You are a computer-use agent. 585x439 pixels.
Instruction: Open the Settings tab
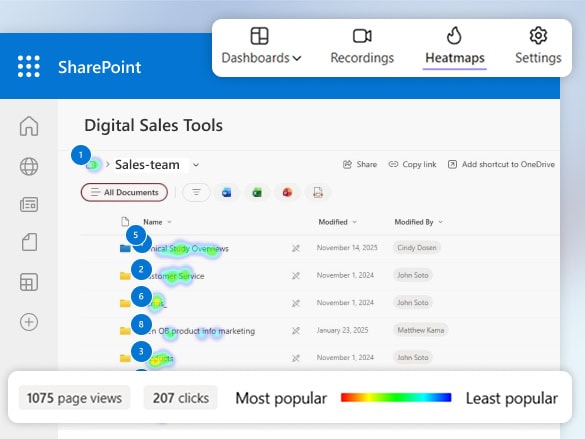pos(538,47)
